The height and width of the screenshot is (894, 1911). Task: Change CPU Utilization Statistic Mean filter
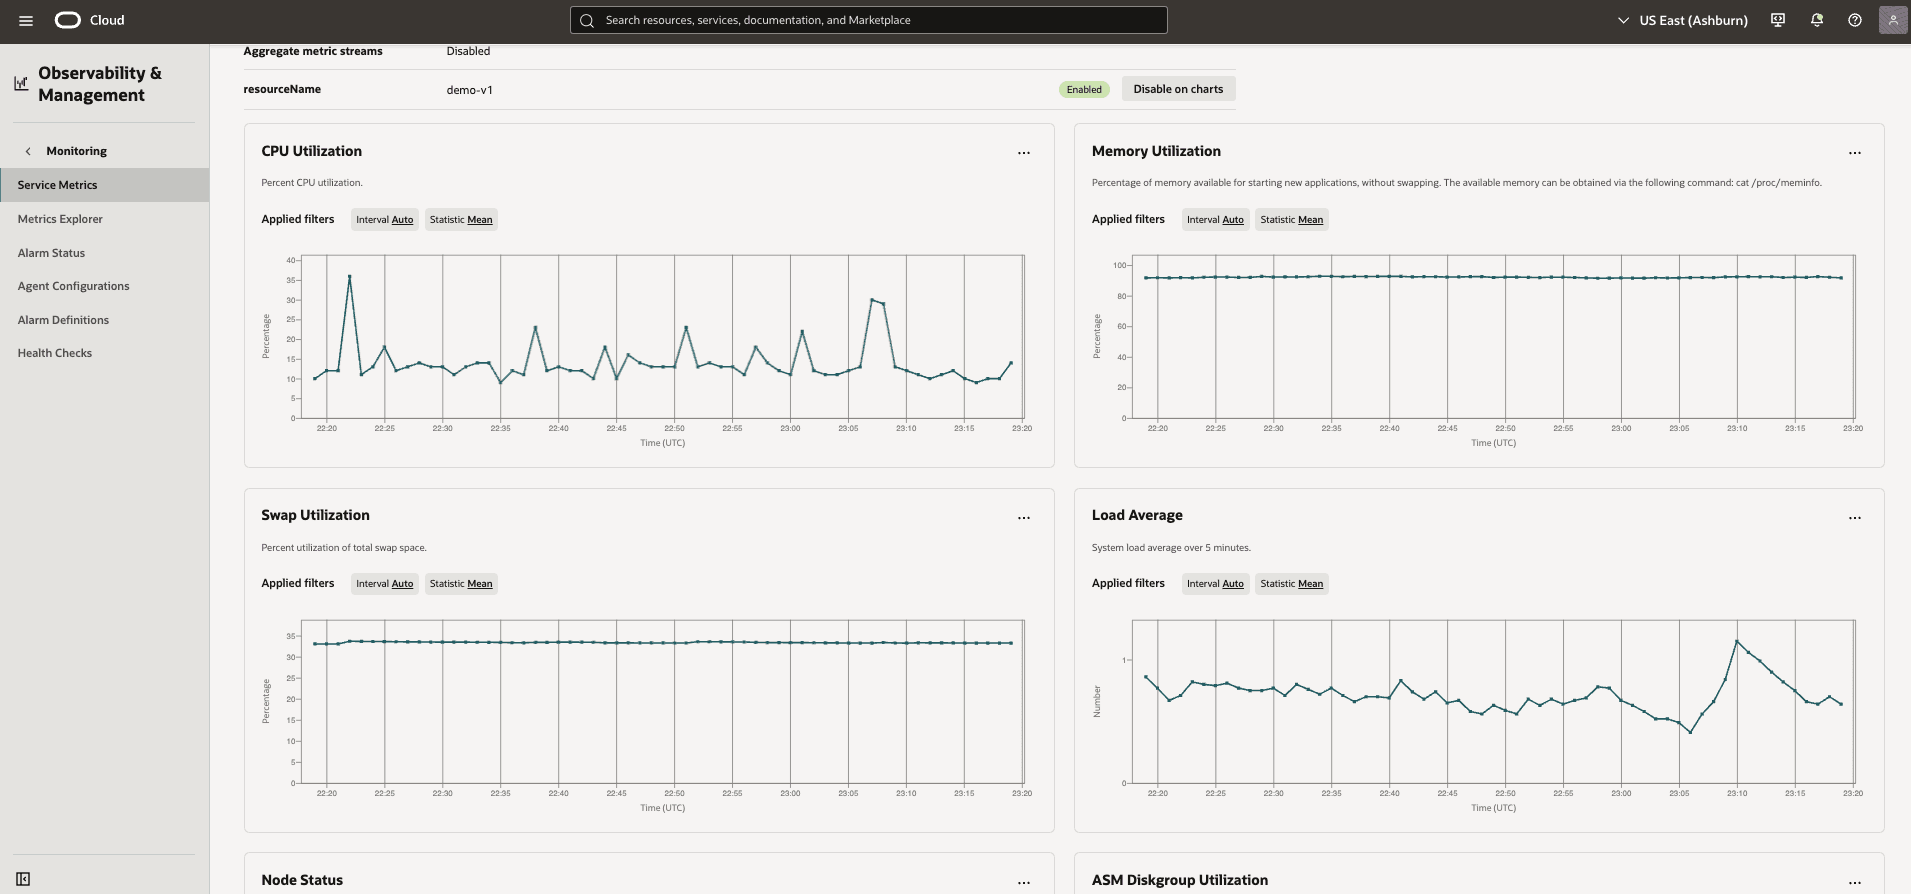coord(461,220)
